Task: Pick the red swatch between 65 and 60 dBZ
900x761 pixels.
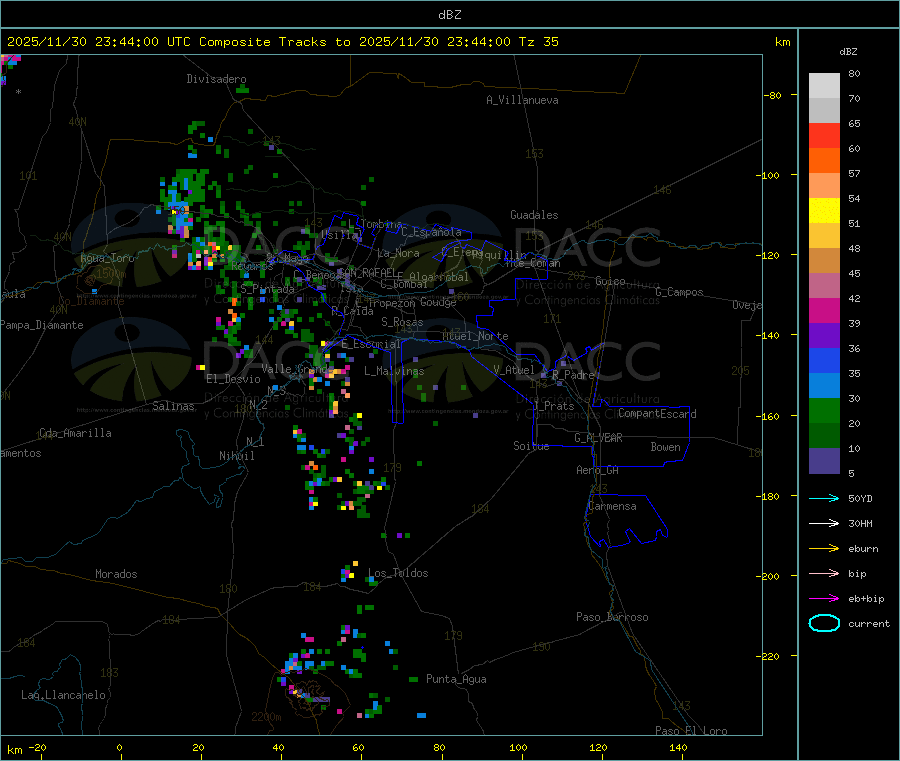Action: (x=824, y=135)
